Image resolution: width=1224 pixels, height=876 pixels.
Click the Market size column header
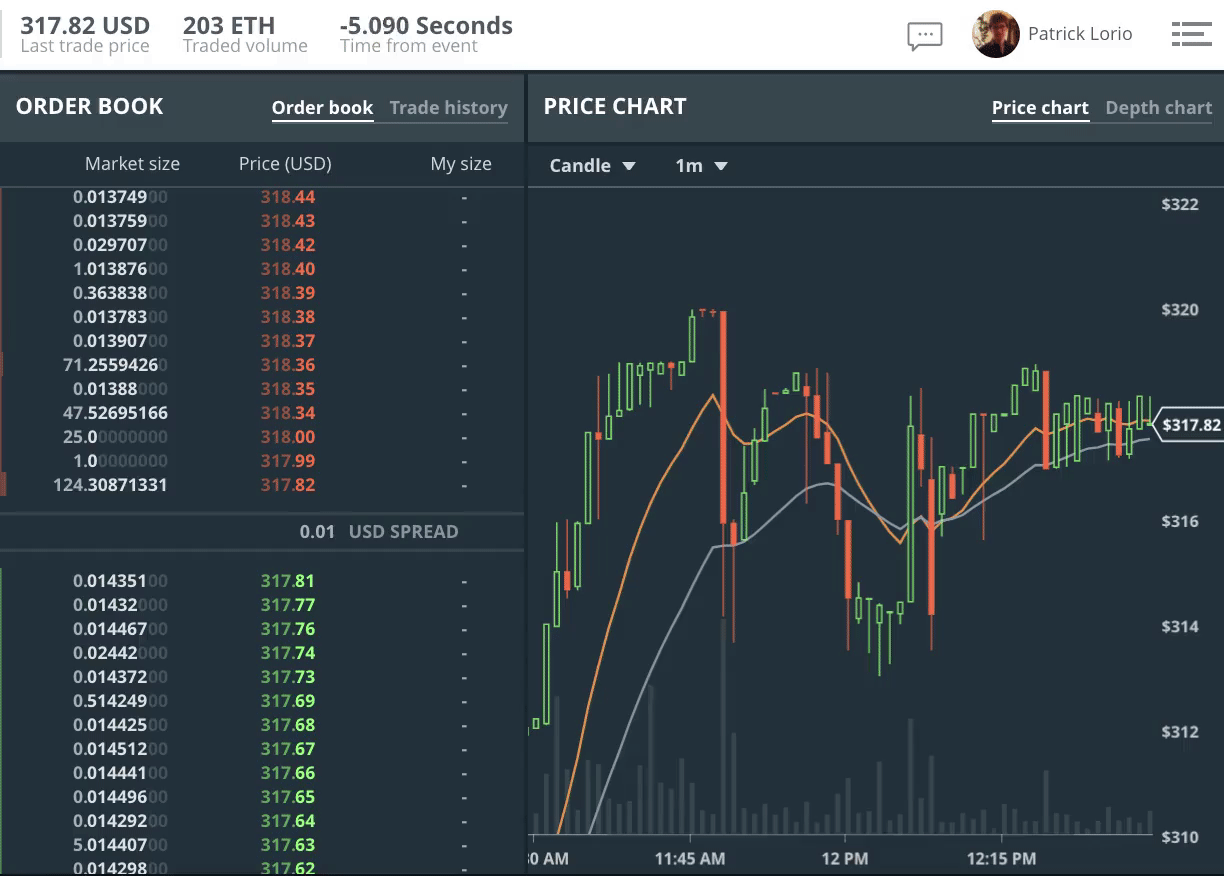[x=132, y=164]
